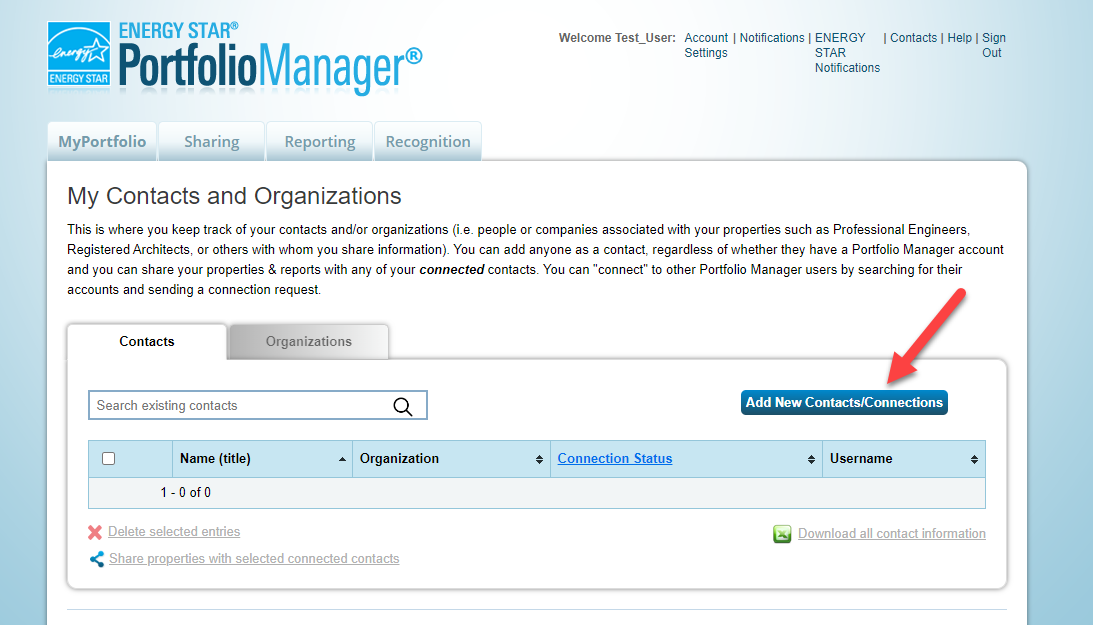Viewport: 1093px width, 625px height.
Task: Click the Username column header text
Action: pyautogui.click(x=861, y=458)
